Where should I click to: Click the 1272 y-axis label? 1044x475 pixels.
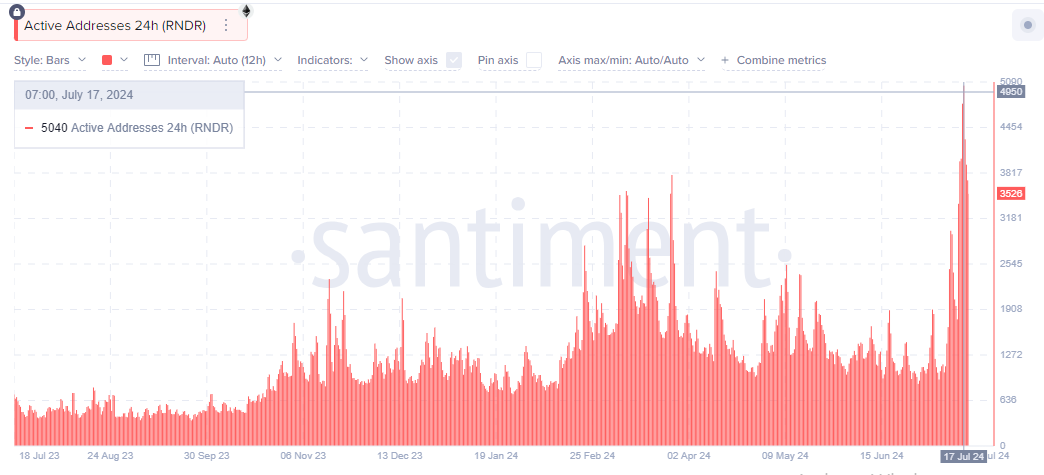pyautogui.click(x=1011, y=354)
